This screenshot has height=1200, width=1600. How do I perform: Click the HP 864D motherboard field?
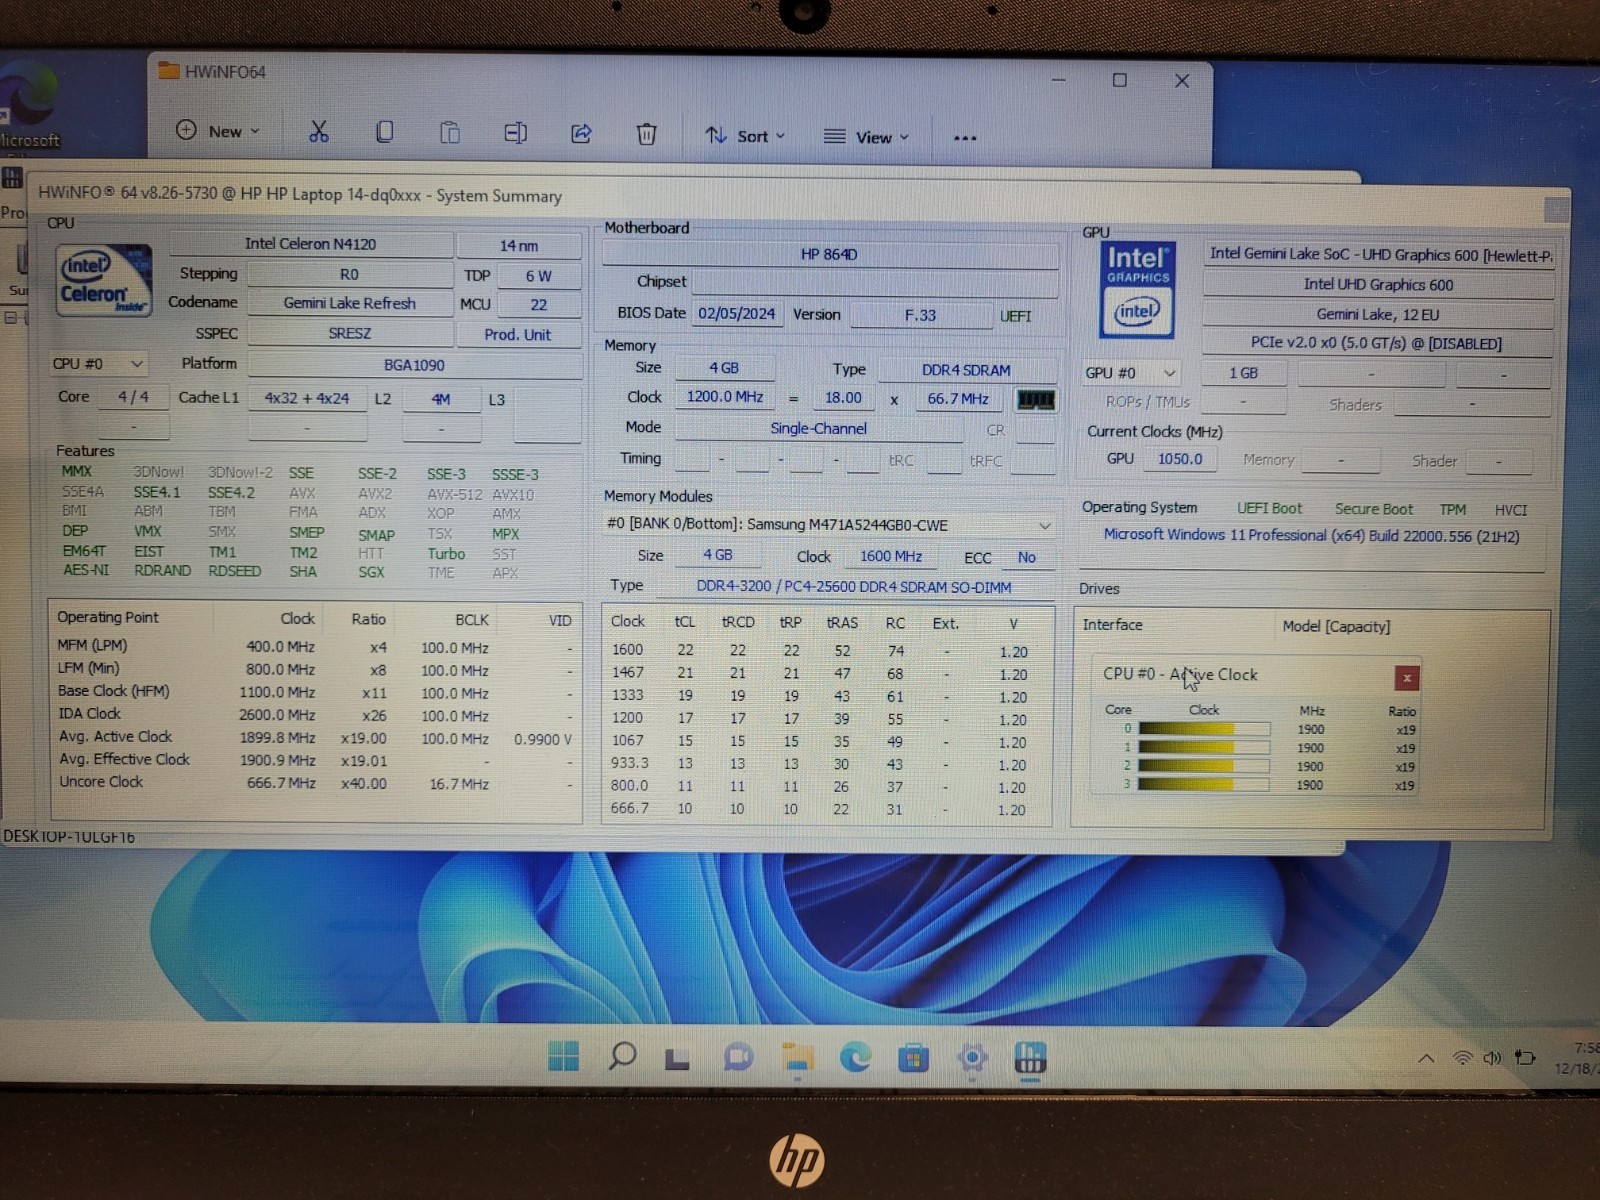[829, 255]
